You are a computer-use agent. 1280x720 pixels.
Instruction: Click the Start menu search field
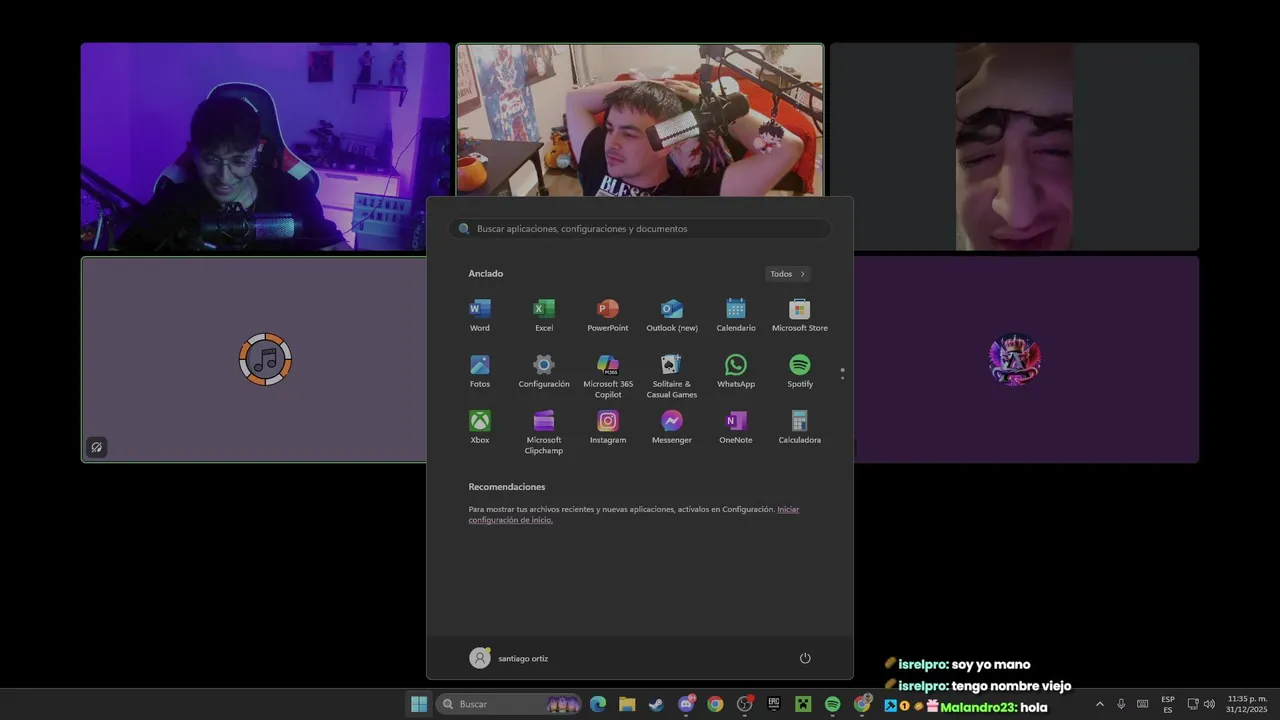tap(640, 229)
